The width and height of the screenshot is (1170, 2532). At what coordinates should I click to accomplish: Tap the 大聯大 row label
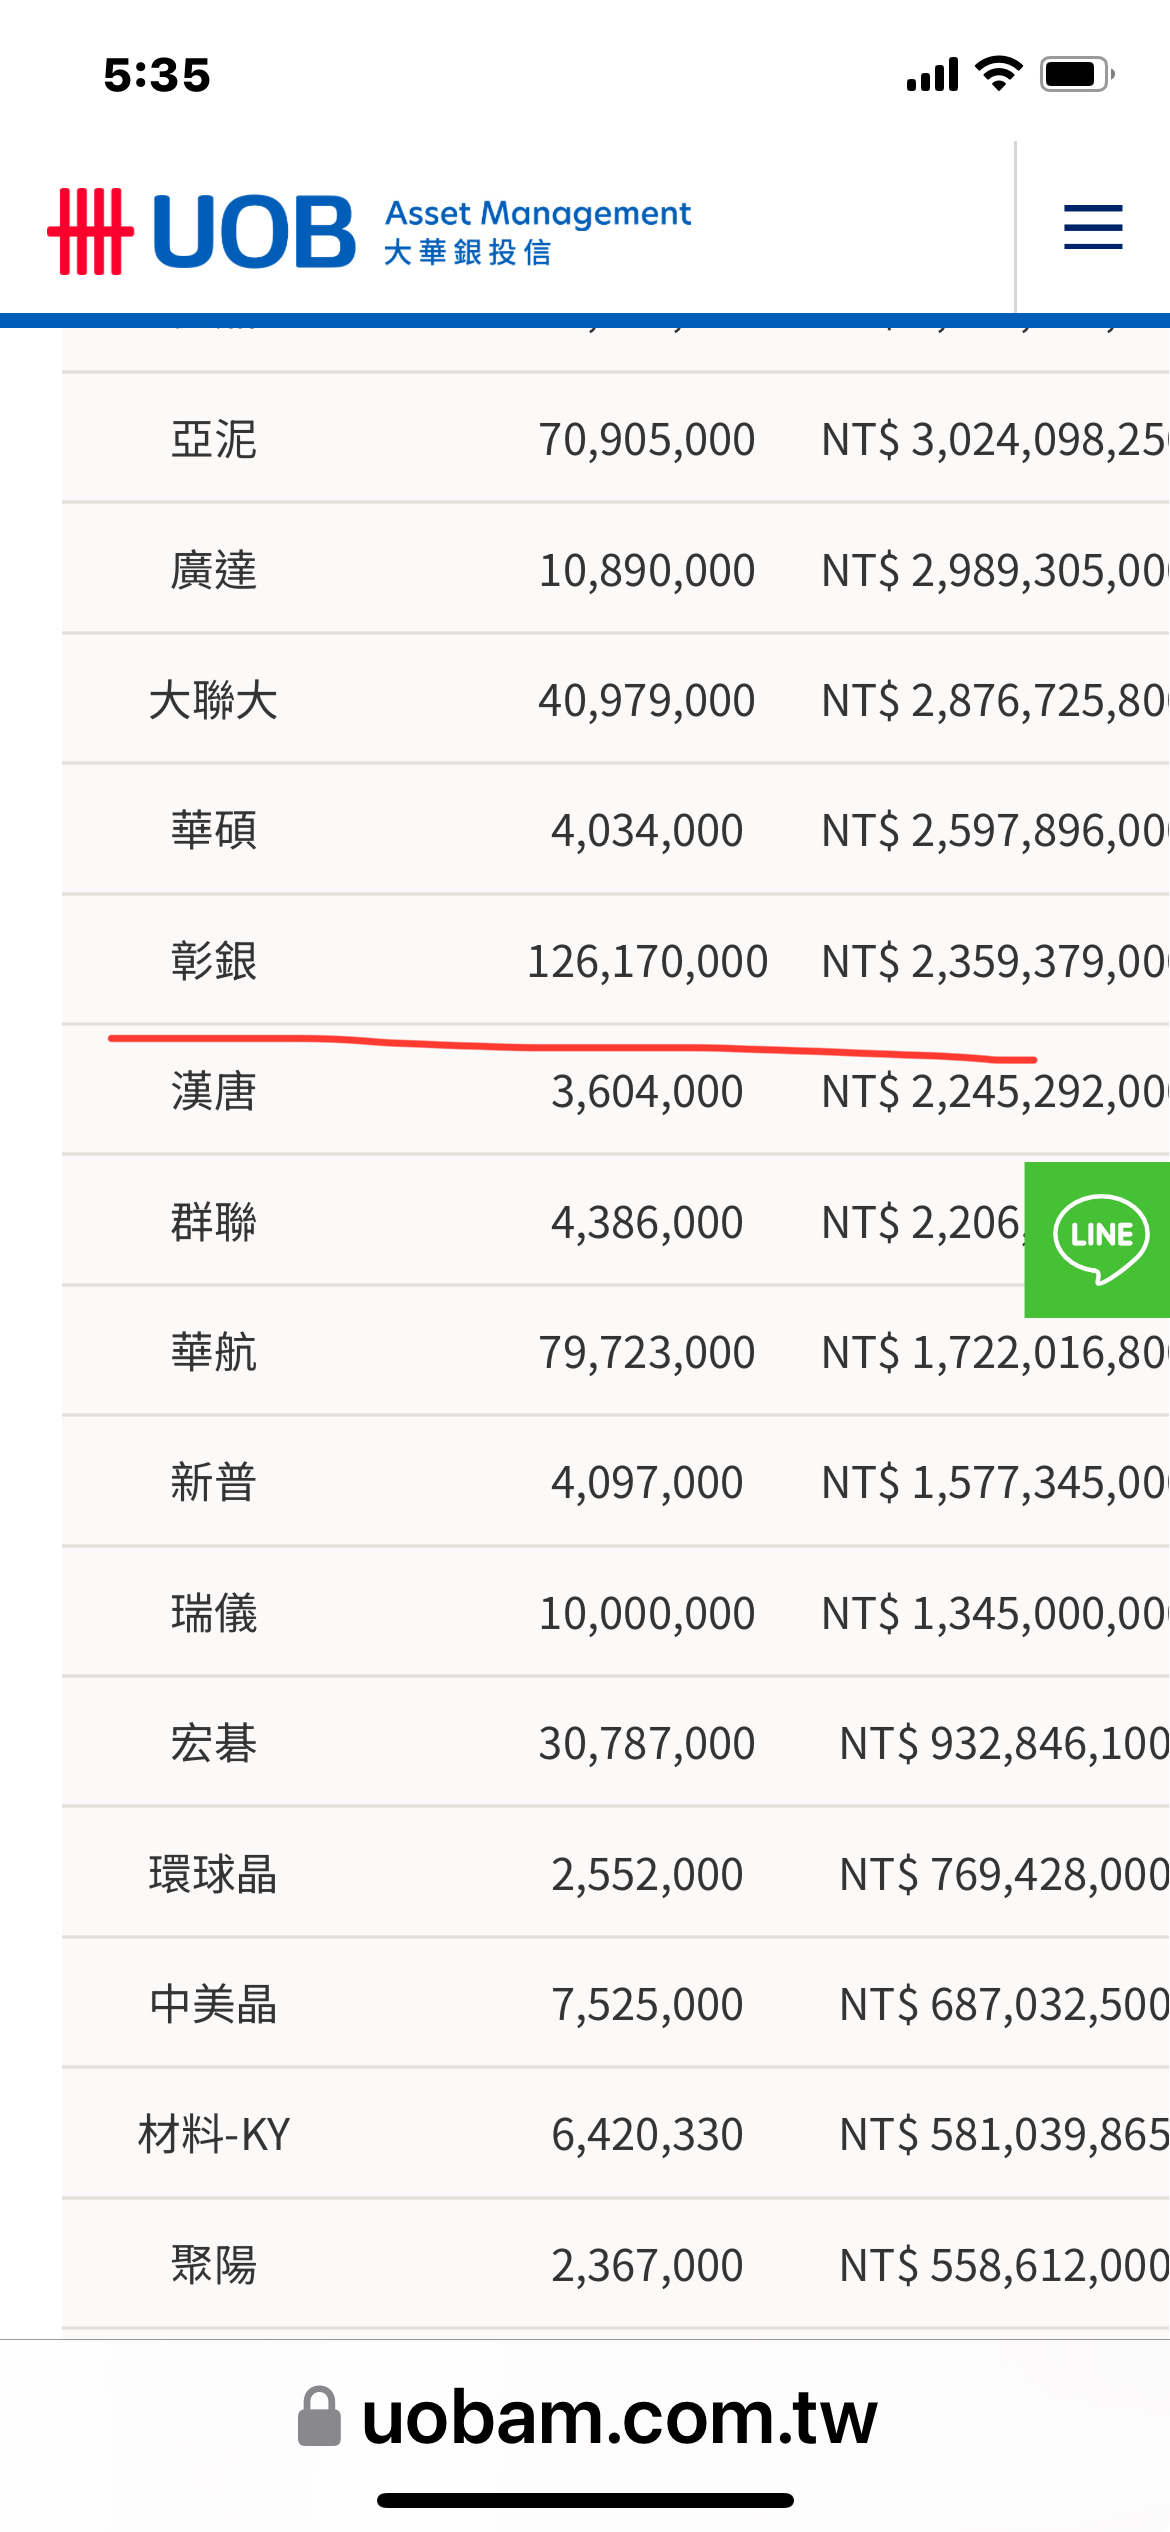[x=213, y=700]
